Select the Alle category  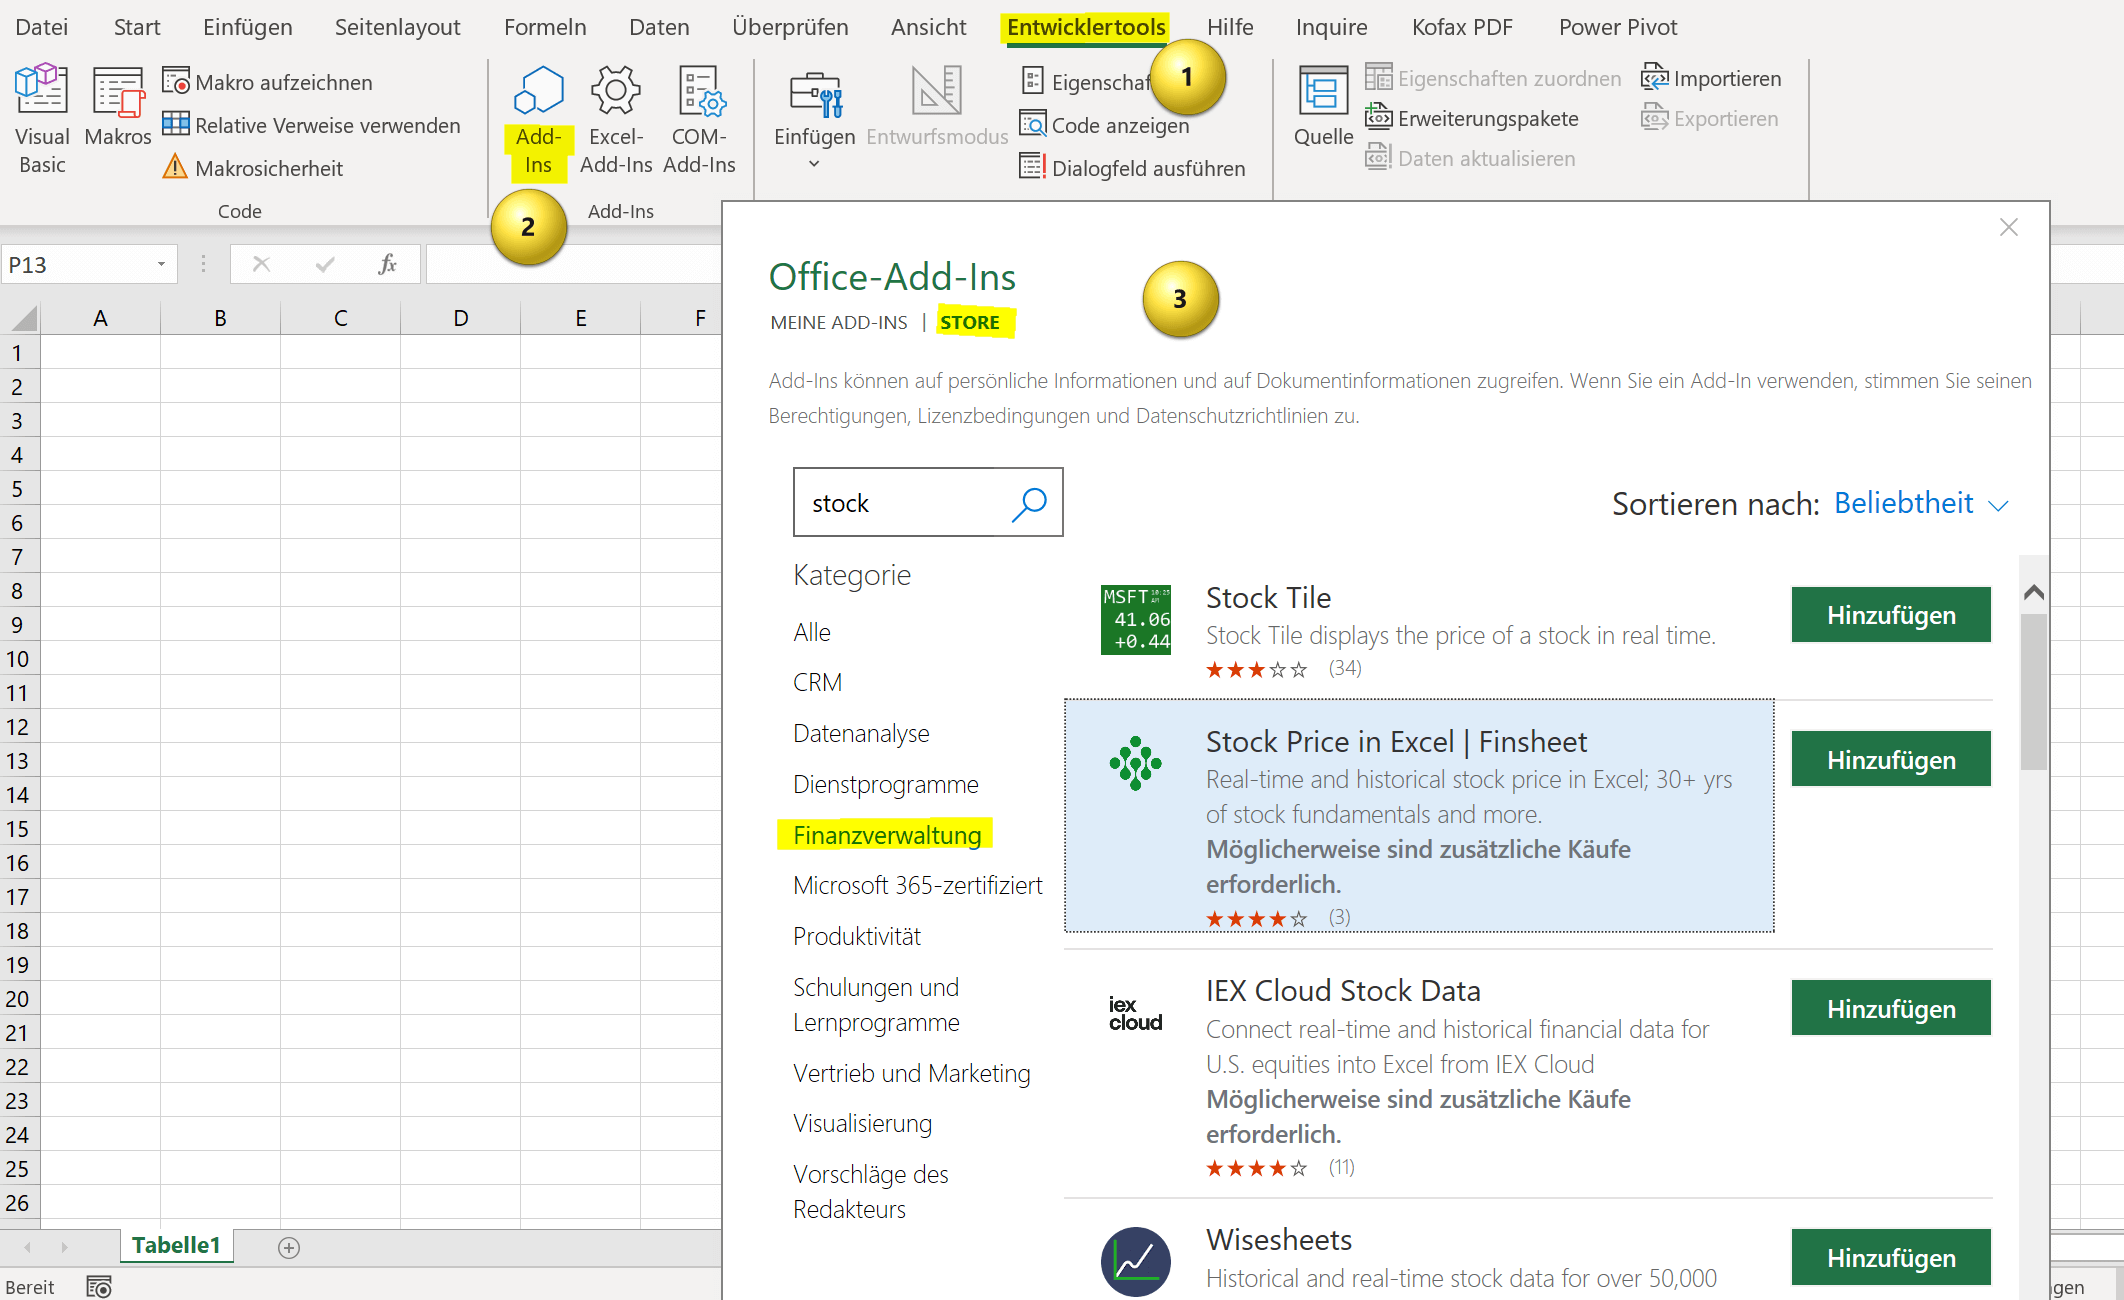tap(812, 632)
